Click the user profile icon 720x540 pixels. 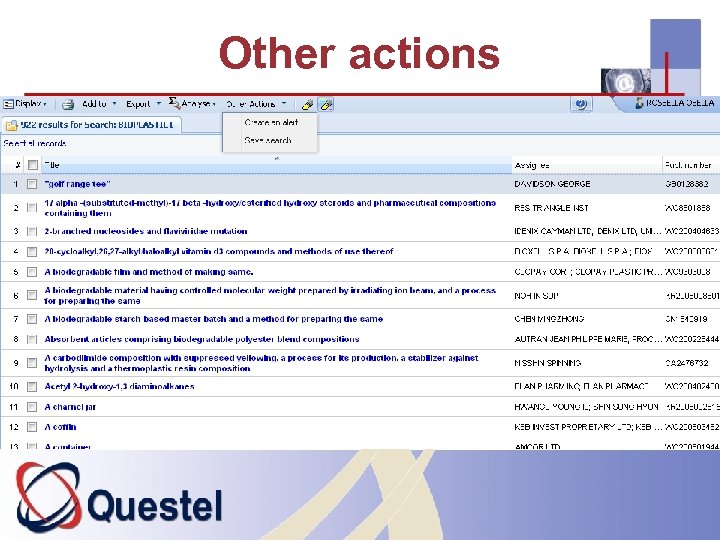[x=639, y=103]
